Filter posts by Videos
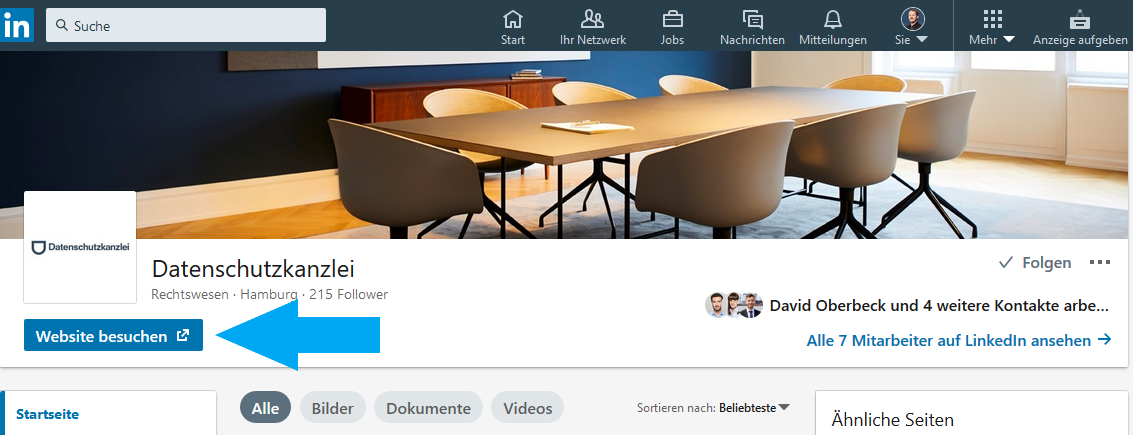 tap(527, 408)
